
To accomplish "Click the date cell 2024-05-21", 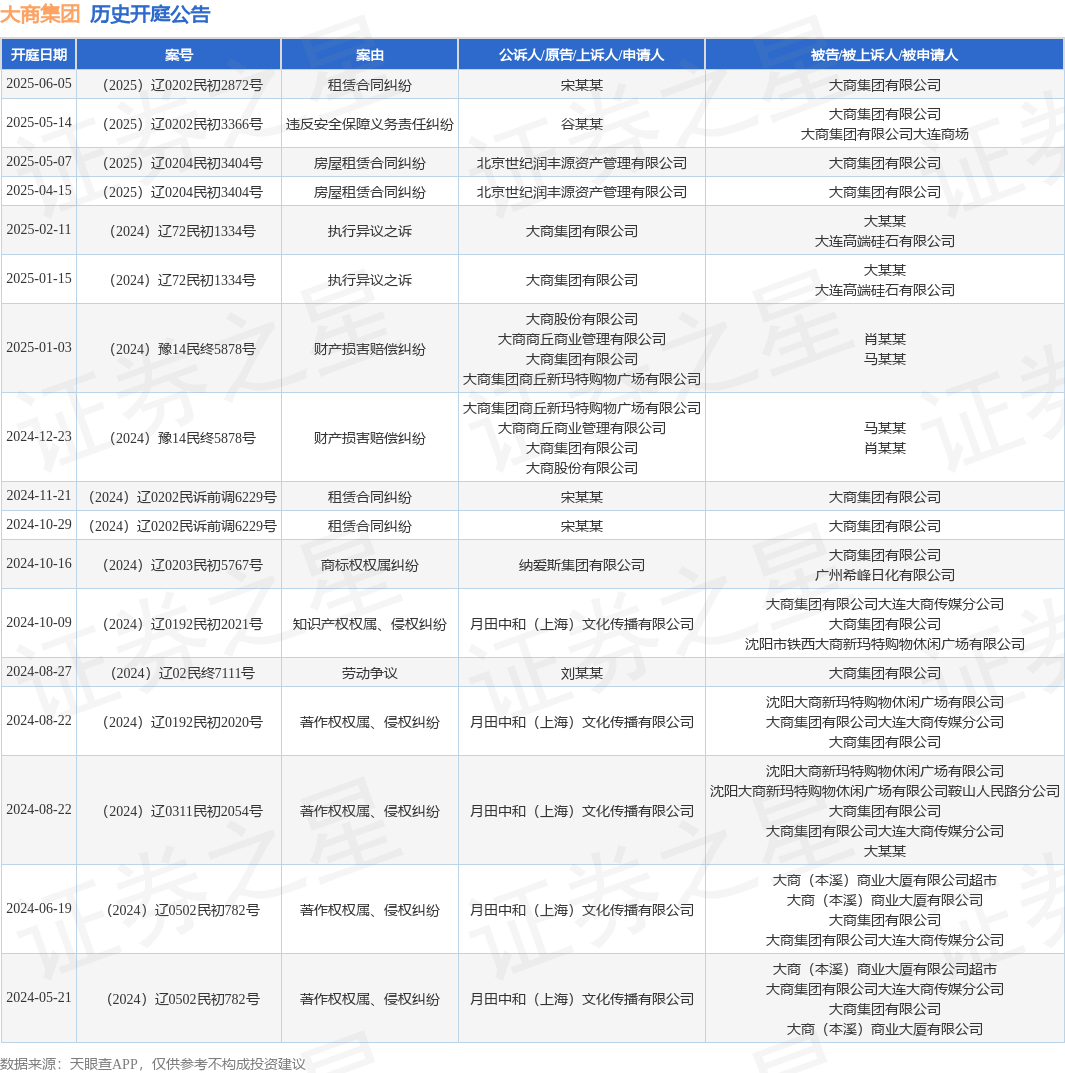I will click(x=39, y=997).
